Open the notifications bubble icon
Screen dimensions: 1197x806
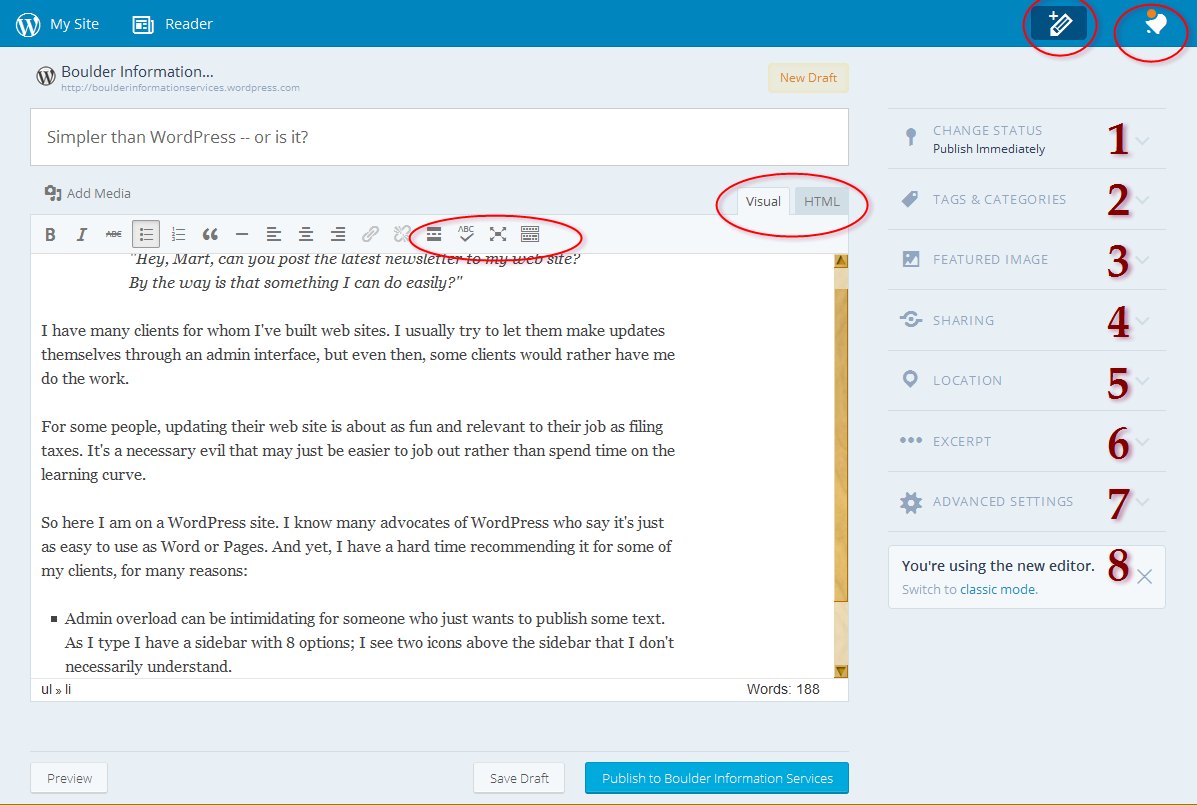pos(1156,24)
